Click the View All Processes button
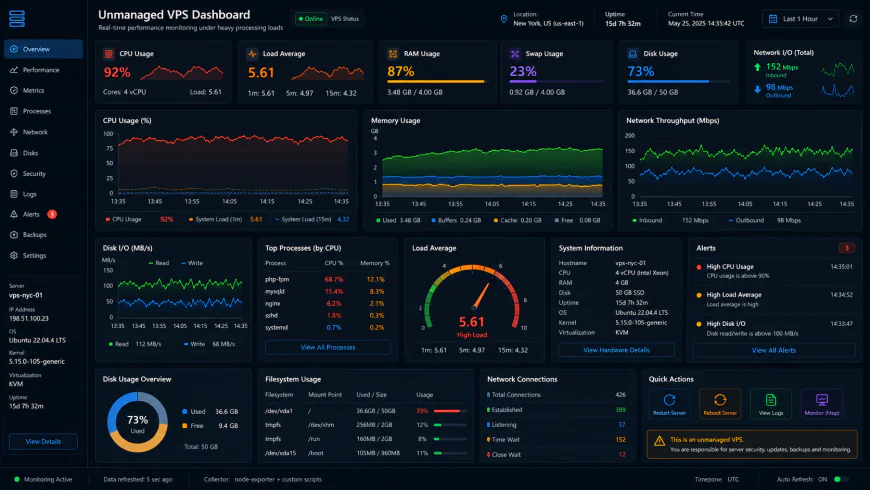The height and width of the screenshot is (490, 870). coord(328,347)
